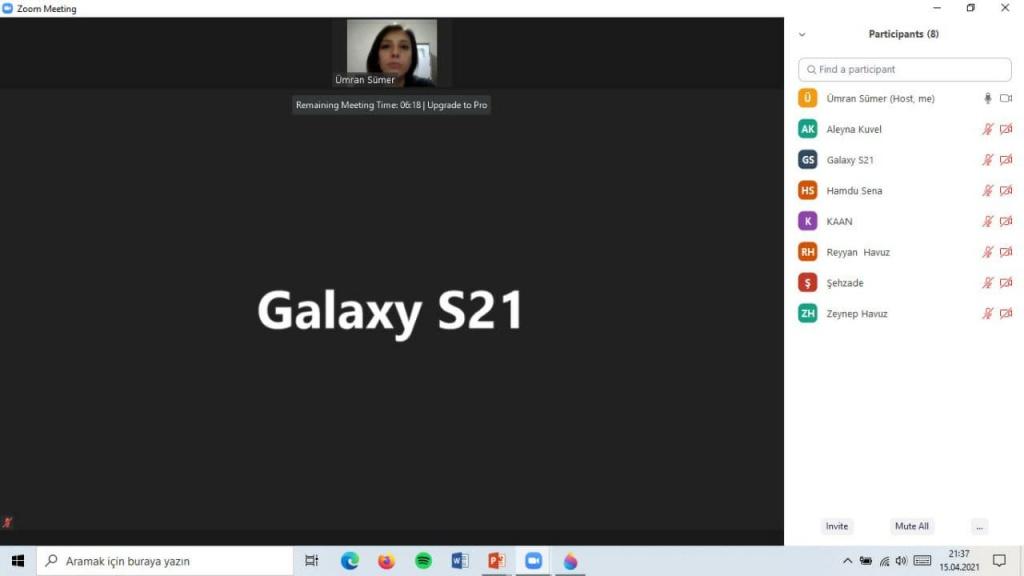The height and width of the screenshot is (576, 1024).
Task: Select Reyyan Havuz in participants list
Action: pyautogui.click(x=857, y=252)
